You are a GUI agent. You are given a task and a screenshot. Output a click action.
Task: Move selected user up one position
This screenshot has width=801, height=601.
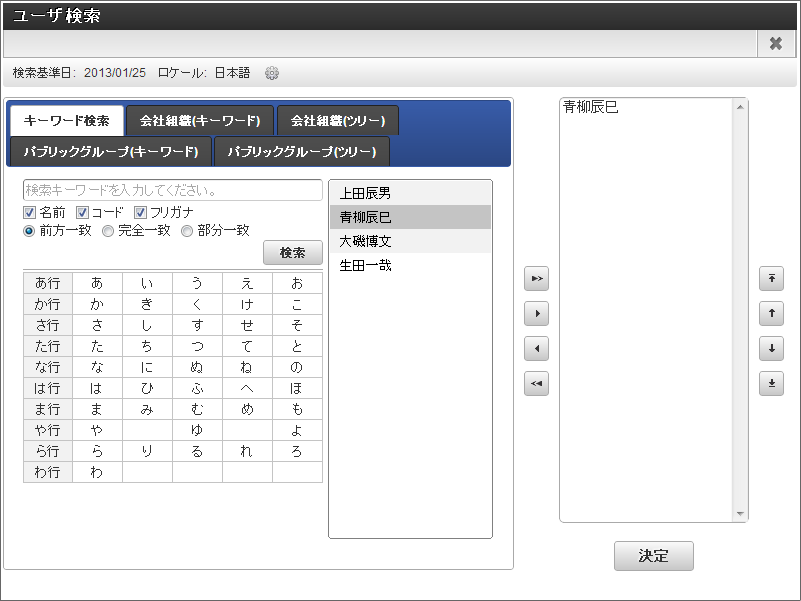pyautogui.click(x=771, y=313)
